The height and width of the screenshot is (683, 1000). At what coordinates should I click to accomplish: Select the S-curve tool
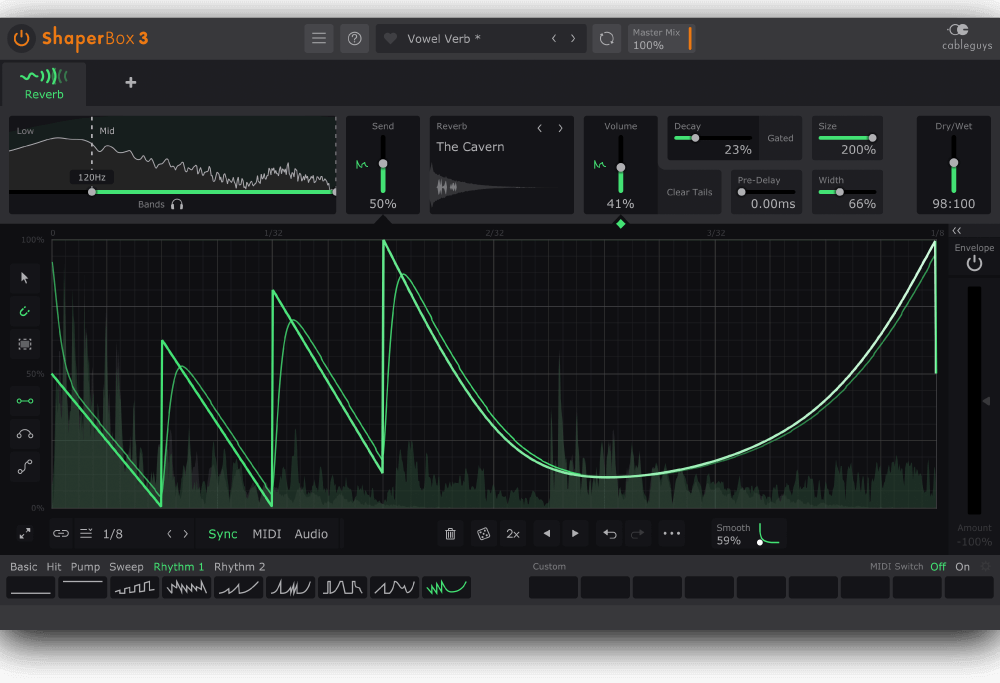pyautogui.click(x=25, y=467)
